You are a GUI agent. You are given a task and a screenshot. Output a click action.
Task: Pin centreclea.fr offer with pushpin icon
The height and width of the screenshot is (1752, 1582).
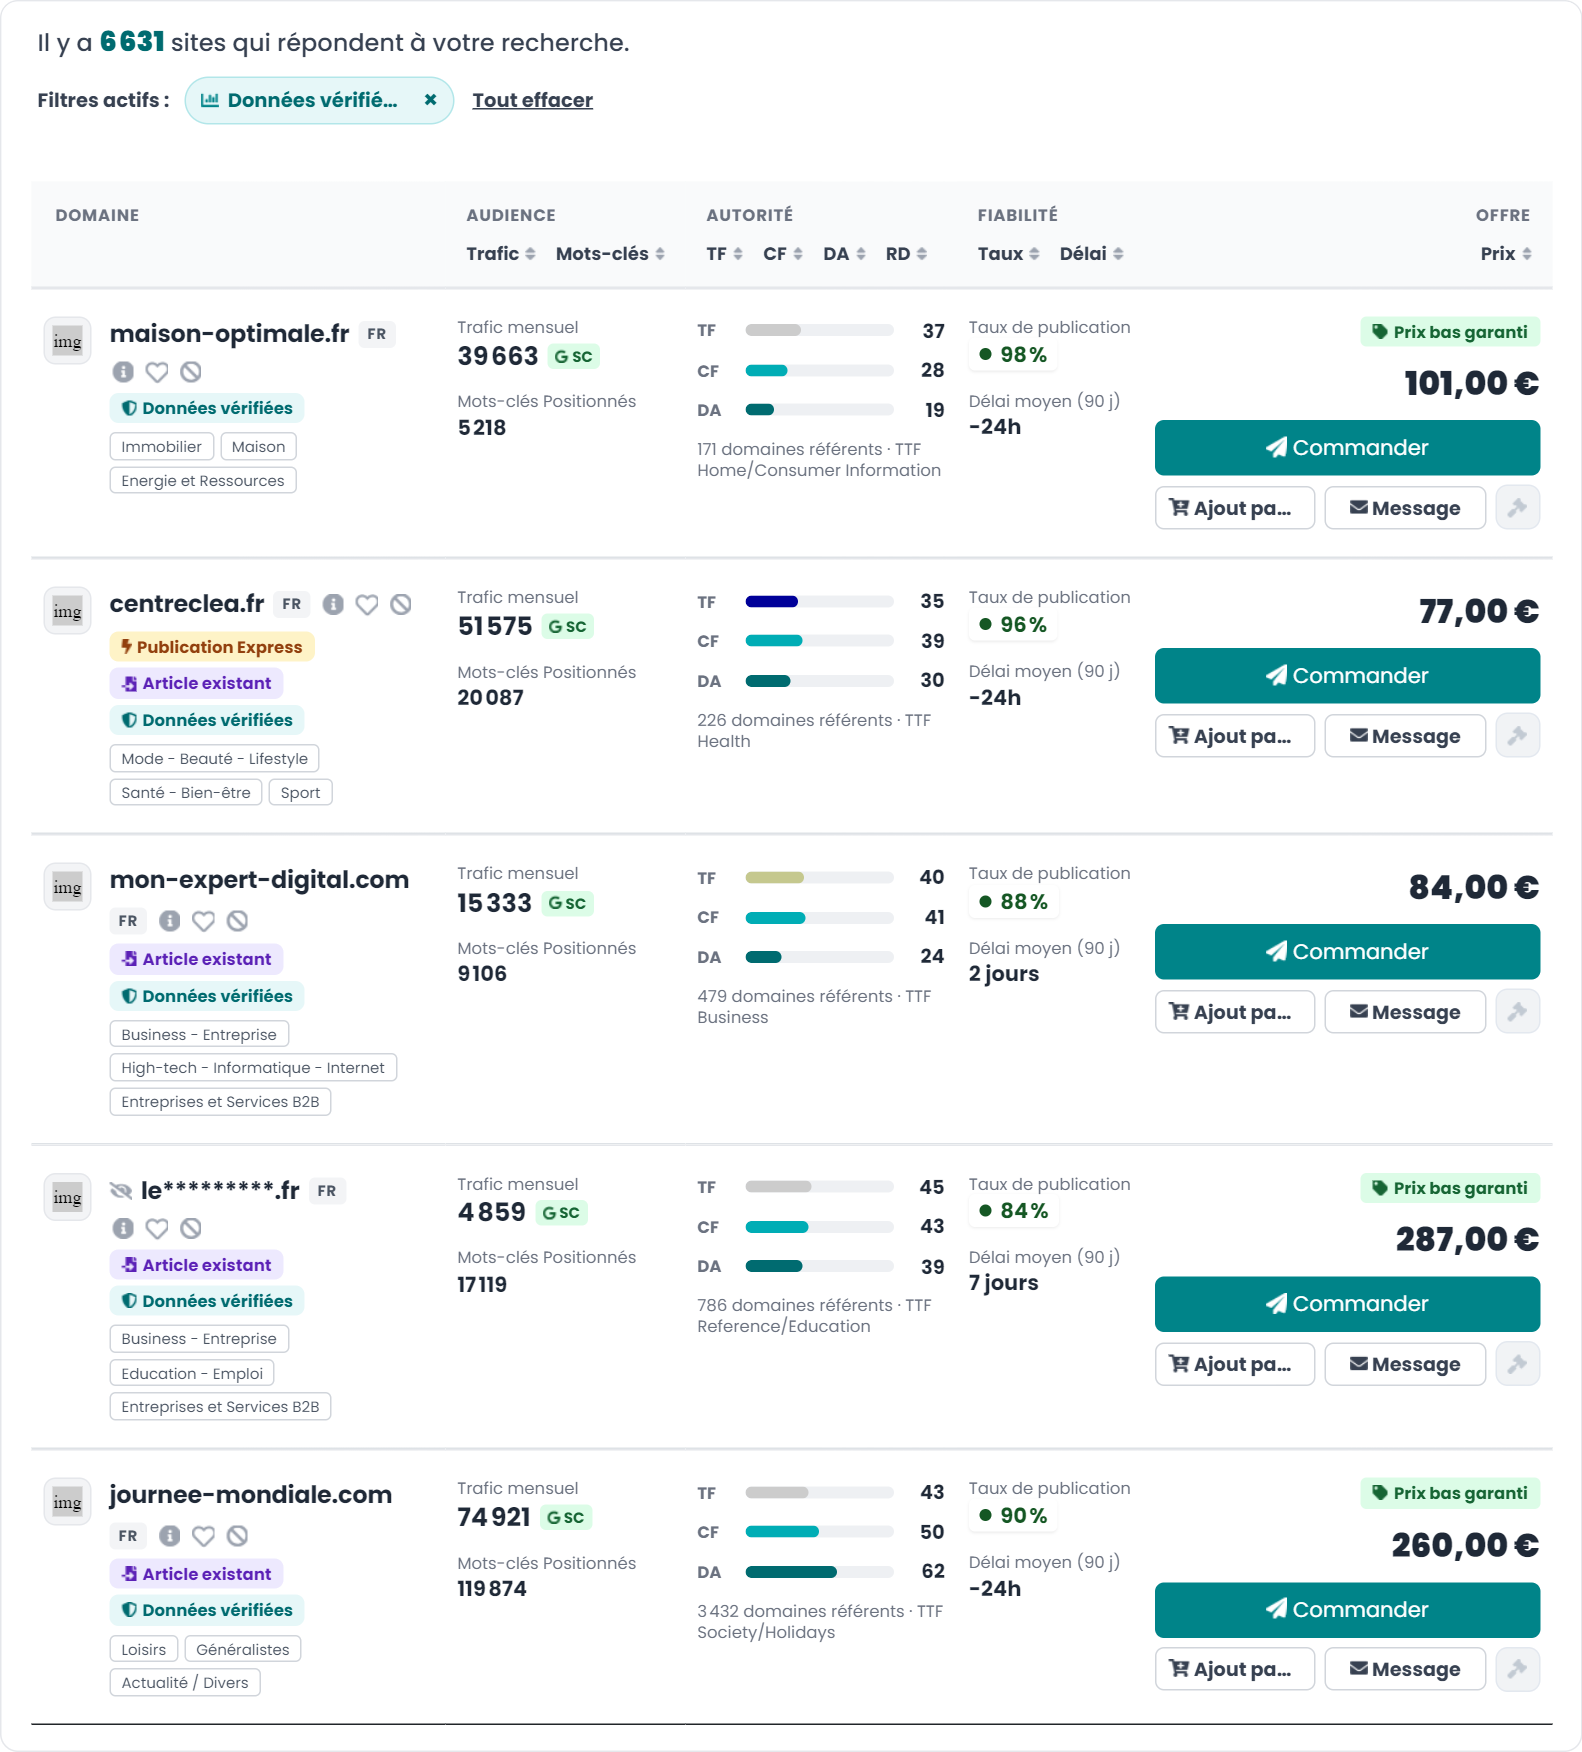[1517, 736]
